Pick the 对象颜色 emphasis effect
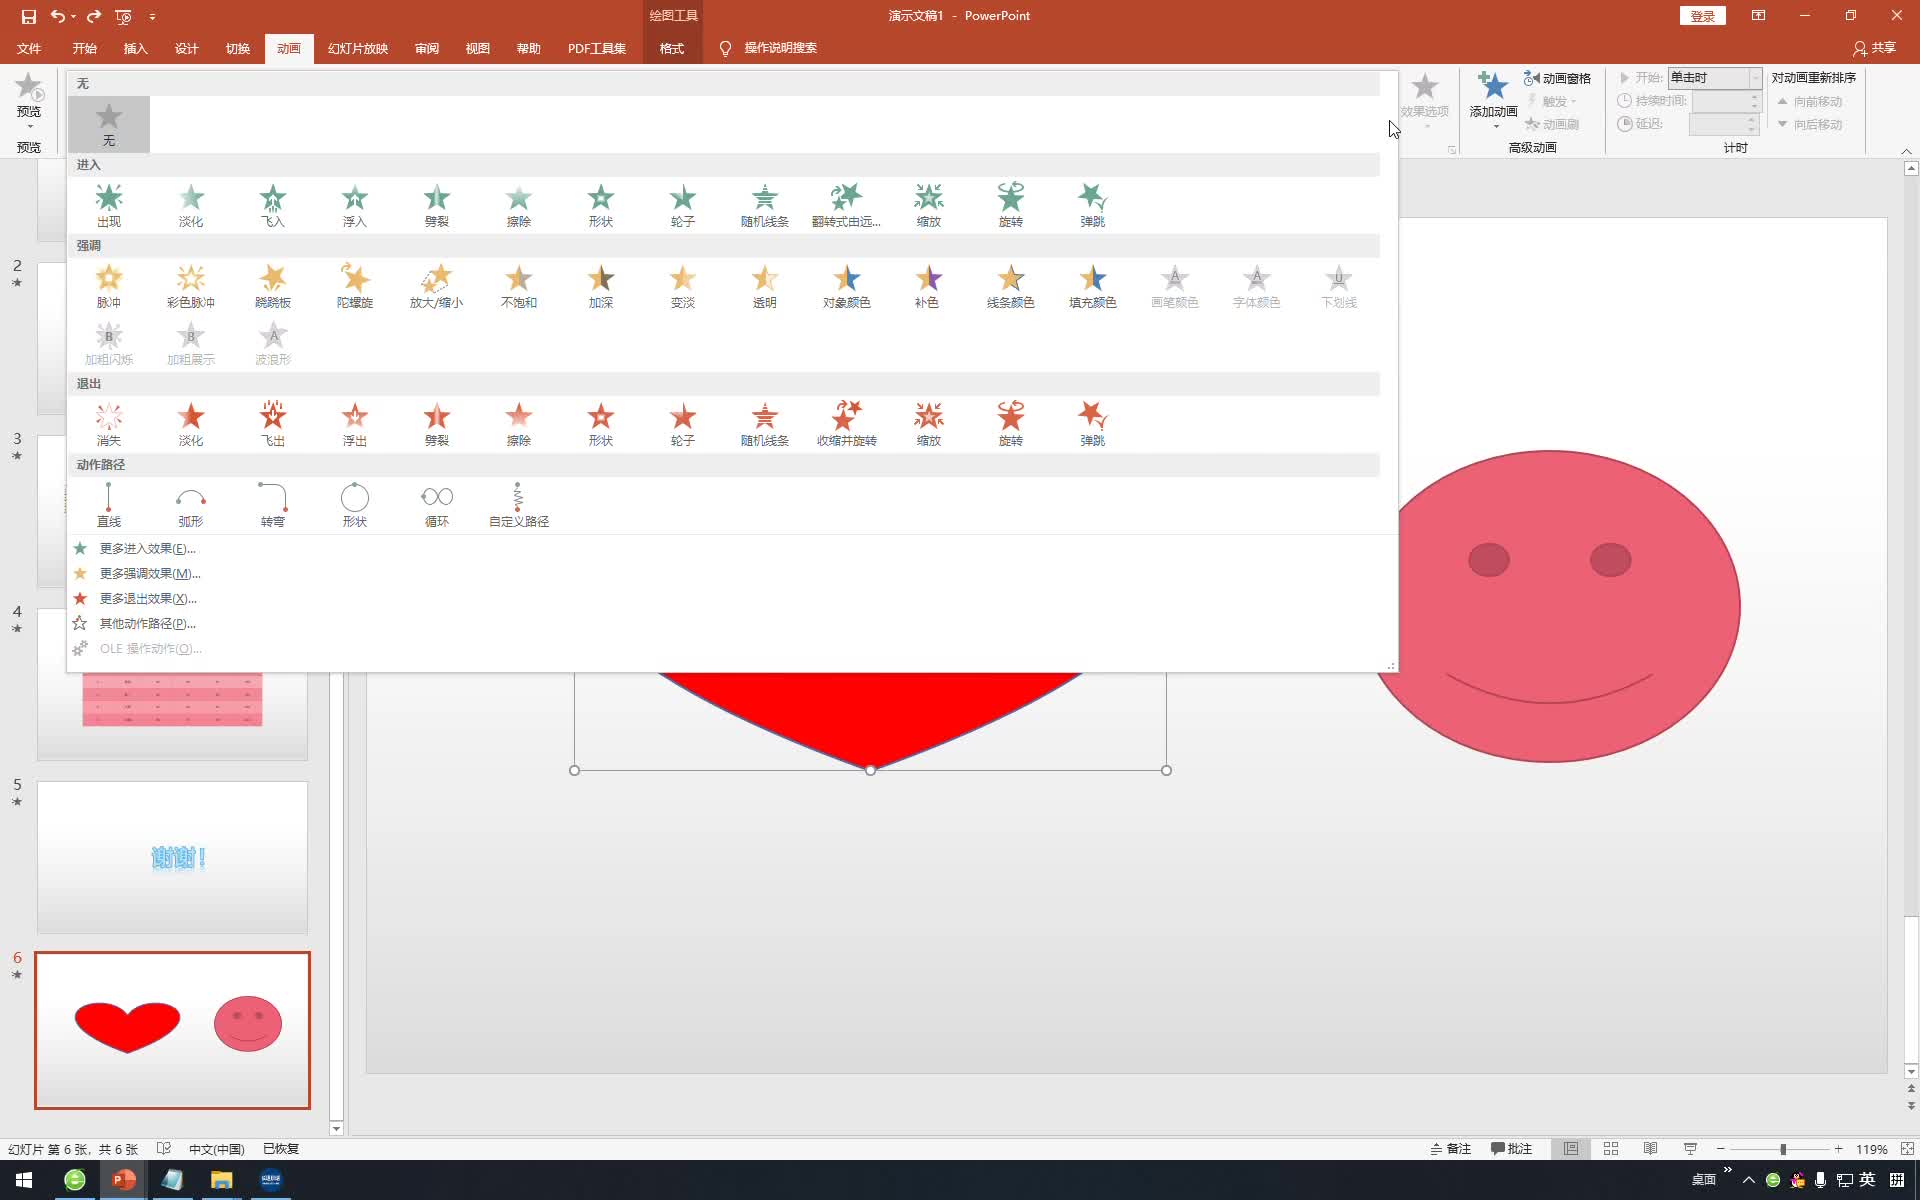This screenshot has height=1200, width=1920. (x=847, y=286)
